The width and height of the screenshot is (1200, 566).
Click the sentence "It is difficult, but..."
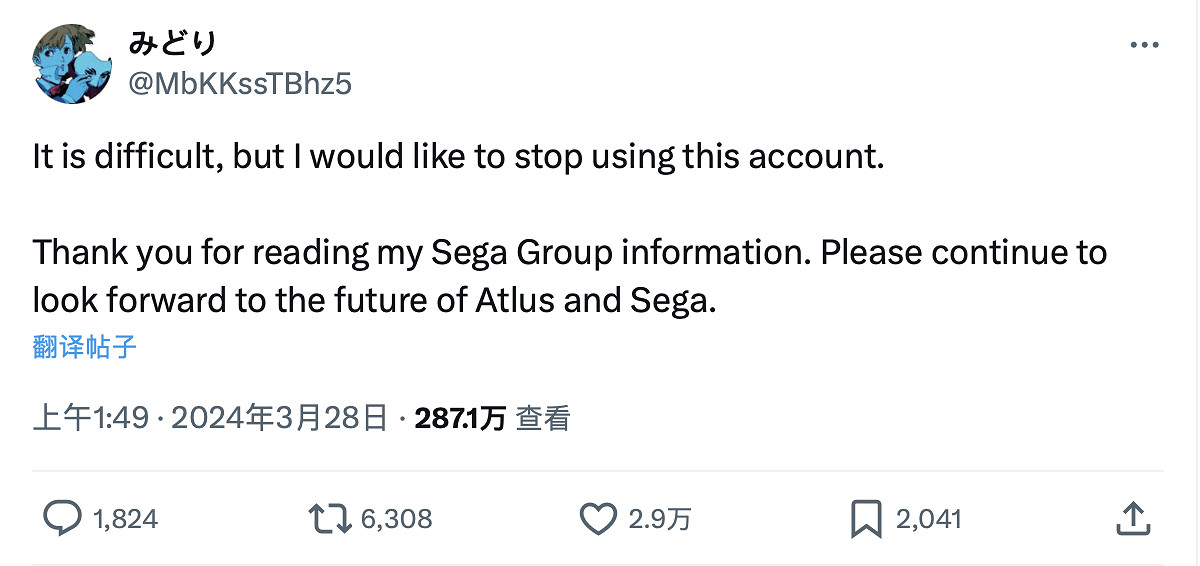click(x=459, y=157)
